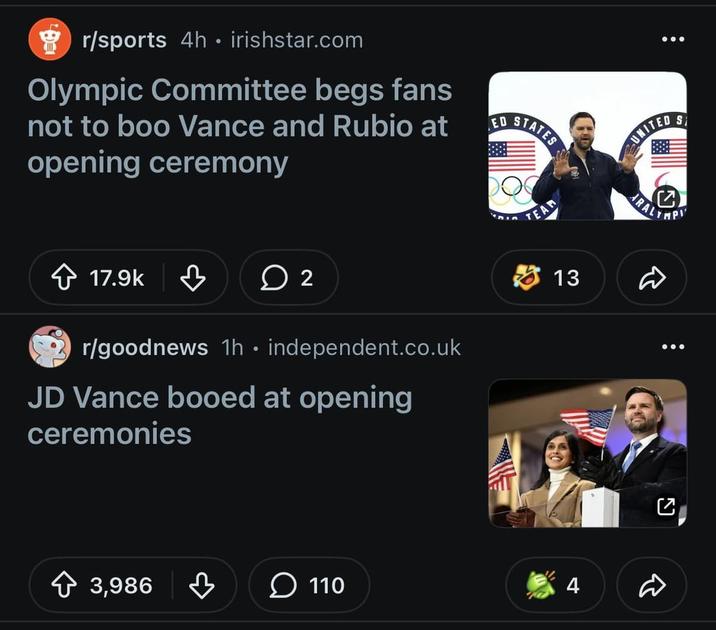View the 13 awards on r/sports post

point(548,278)
